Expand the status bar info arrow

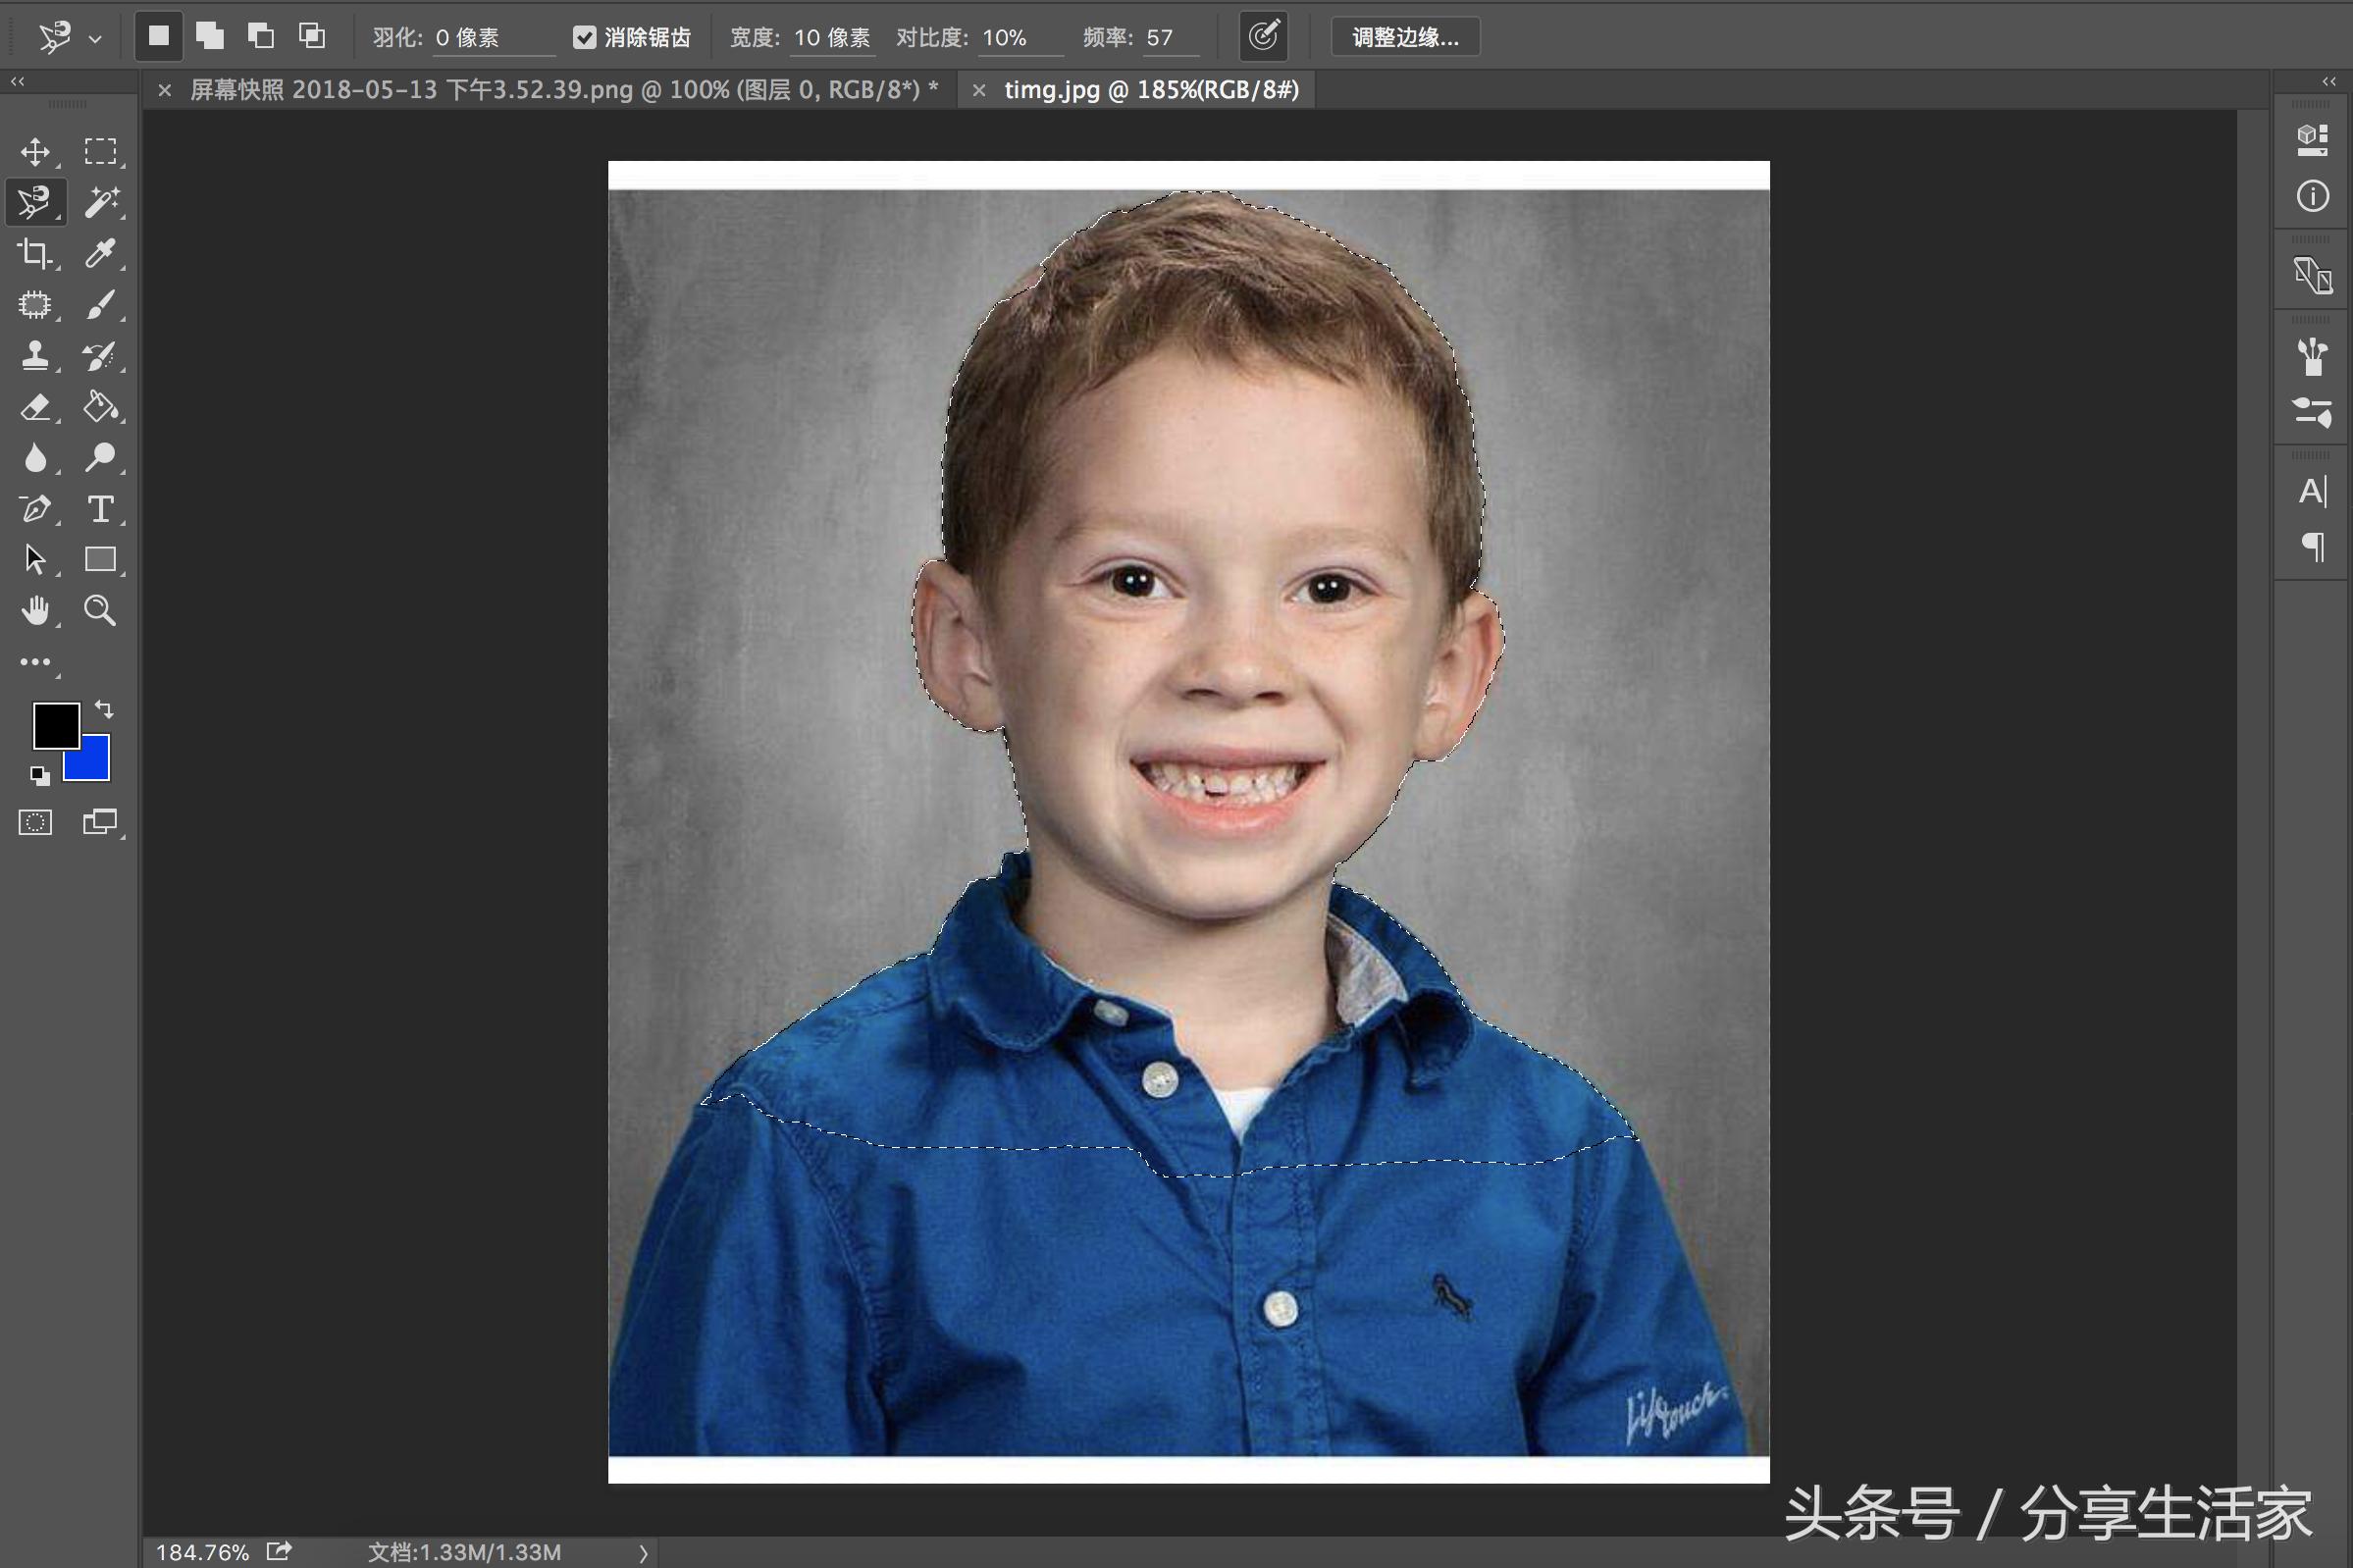pyautogui.click(x=643, y=1553)
